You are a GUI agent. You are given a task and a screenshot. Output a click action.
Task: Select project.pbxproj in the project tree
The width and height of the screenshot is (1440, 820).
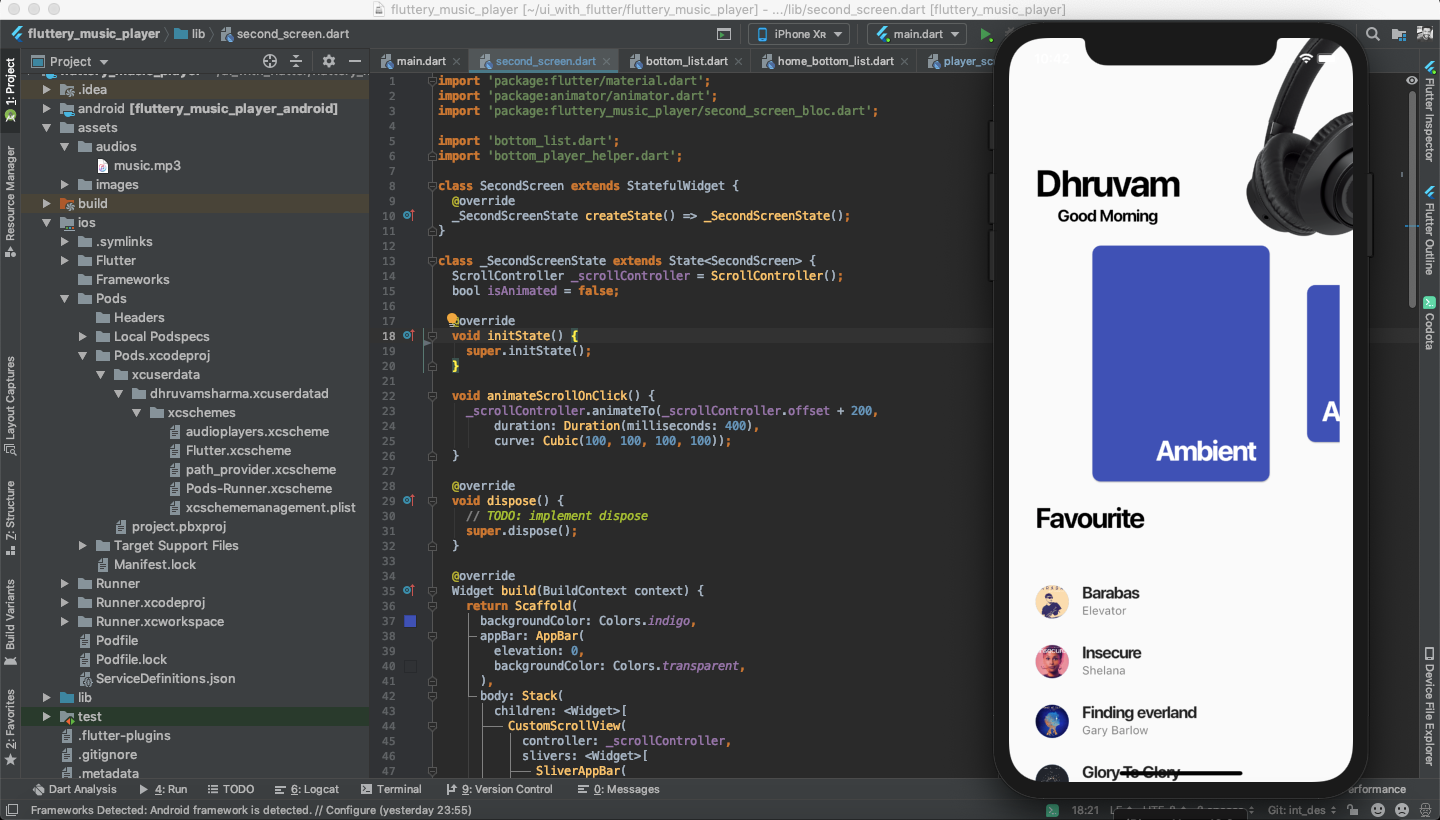[x=170, y=527]
